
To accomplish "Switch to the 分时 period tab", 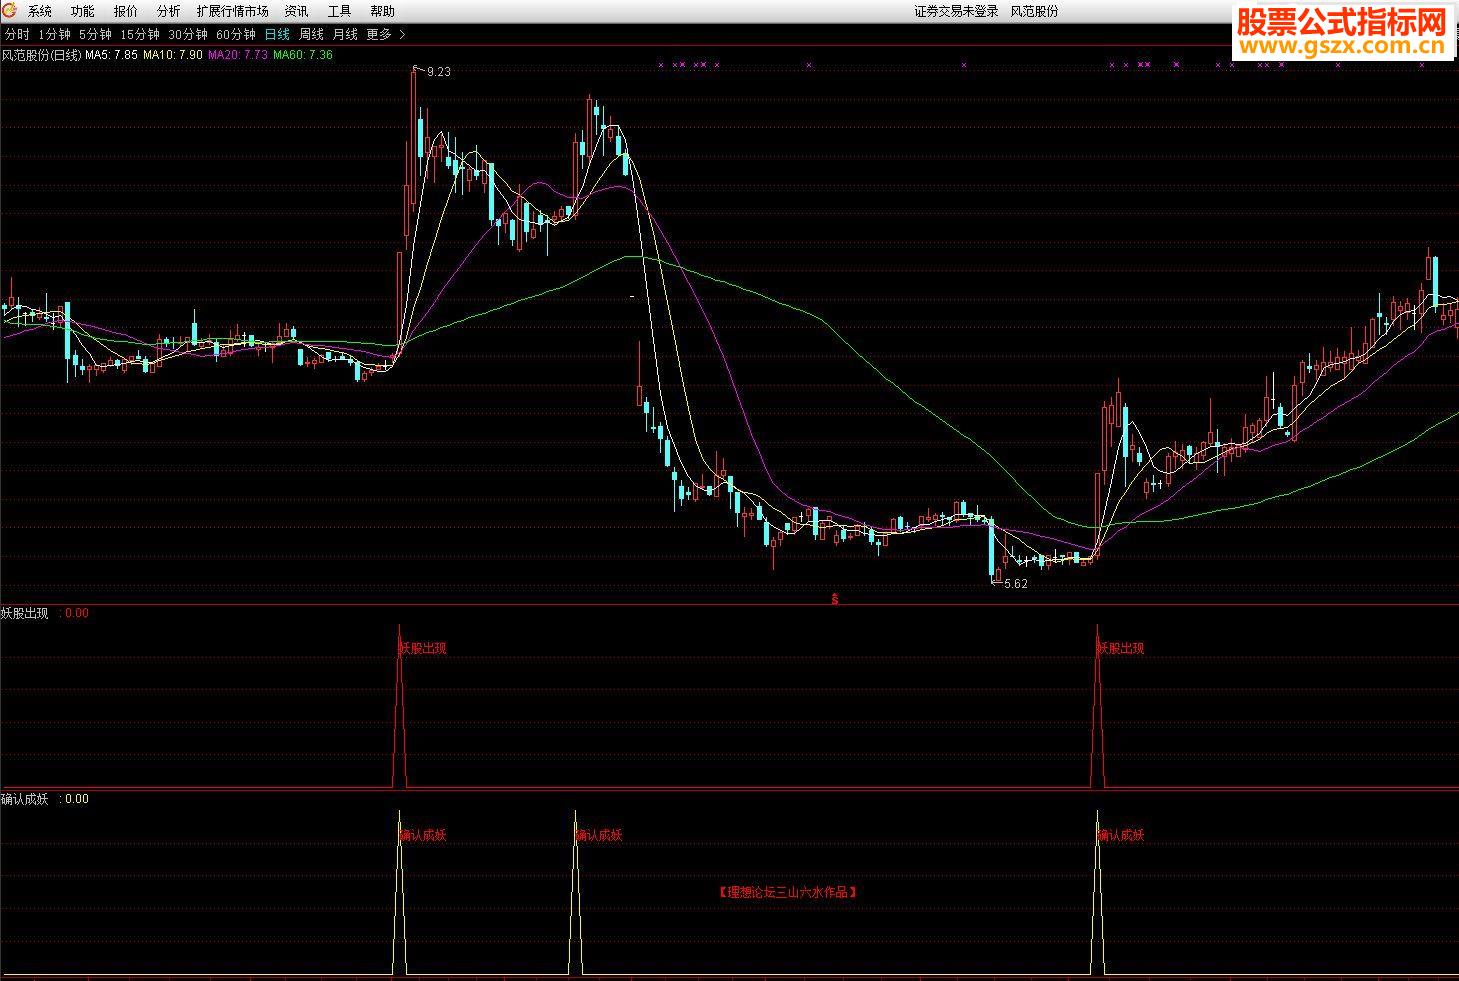I will click(x=17, y=34).
